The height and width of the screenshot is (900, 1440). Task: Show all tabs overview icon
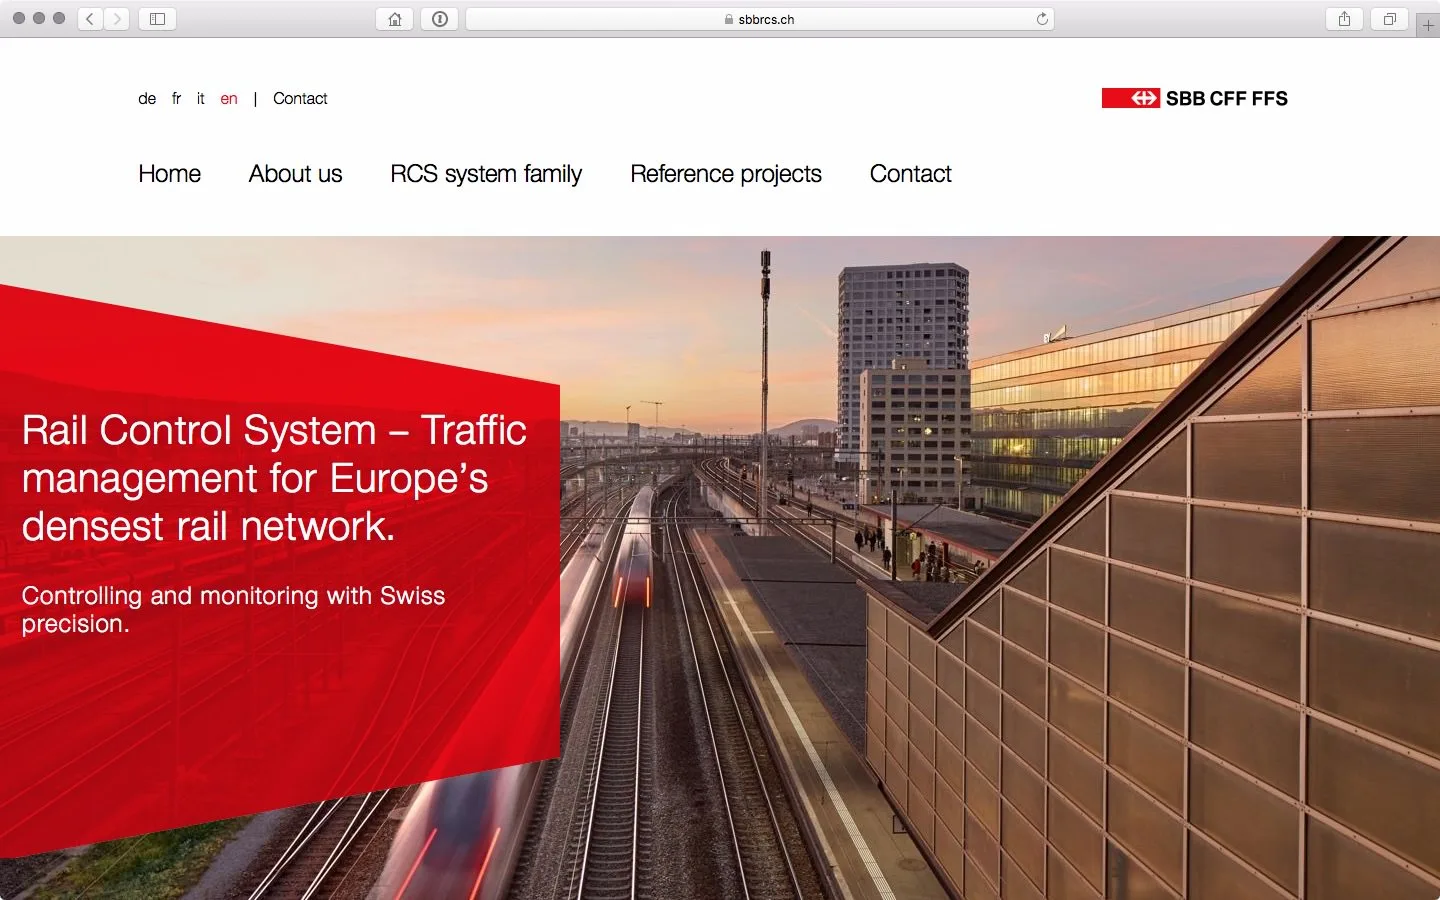coord(1389,19)
